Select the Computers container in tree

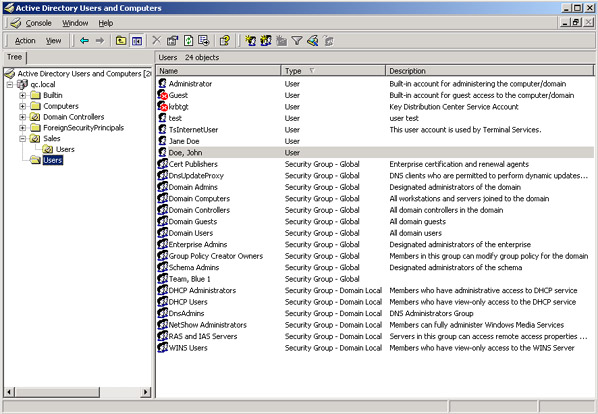click(61, 106)
